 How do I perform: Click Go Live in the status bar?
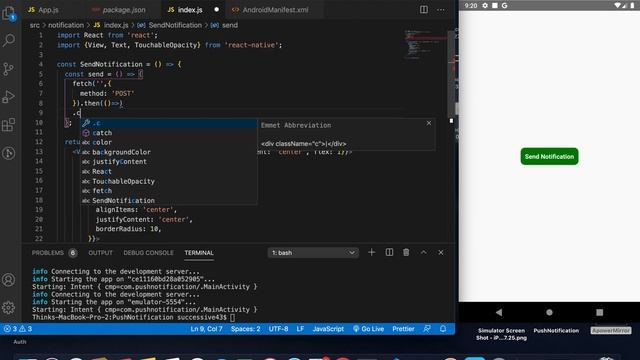coord(368,329)
